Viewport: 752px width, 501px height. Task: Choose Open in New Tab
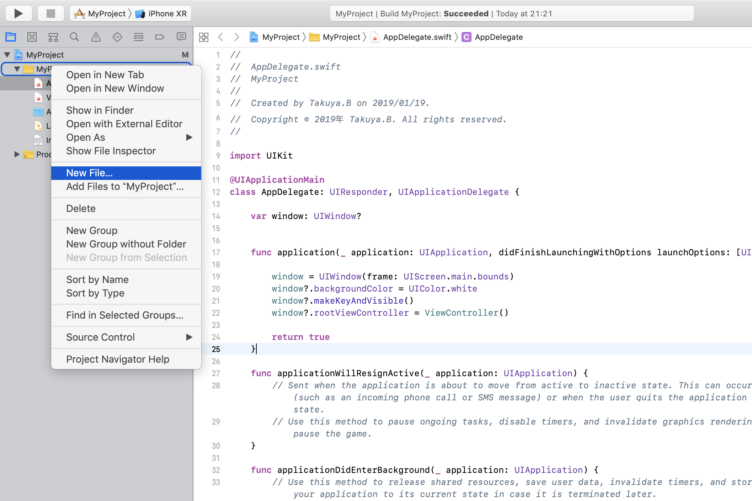126,75
